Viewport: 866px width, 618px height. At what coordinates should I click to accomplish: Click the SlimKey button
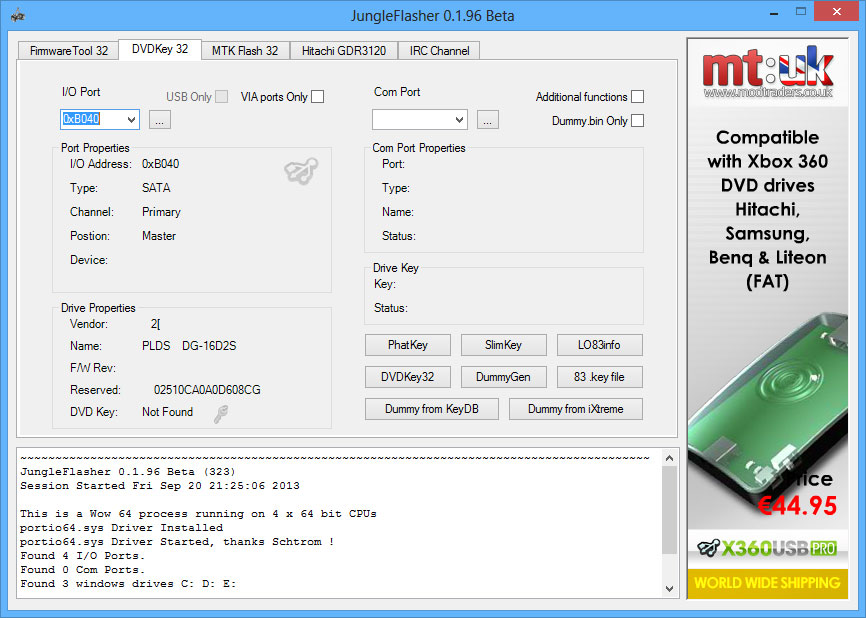coord(503,345)
